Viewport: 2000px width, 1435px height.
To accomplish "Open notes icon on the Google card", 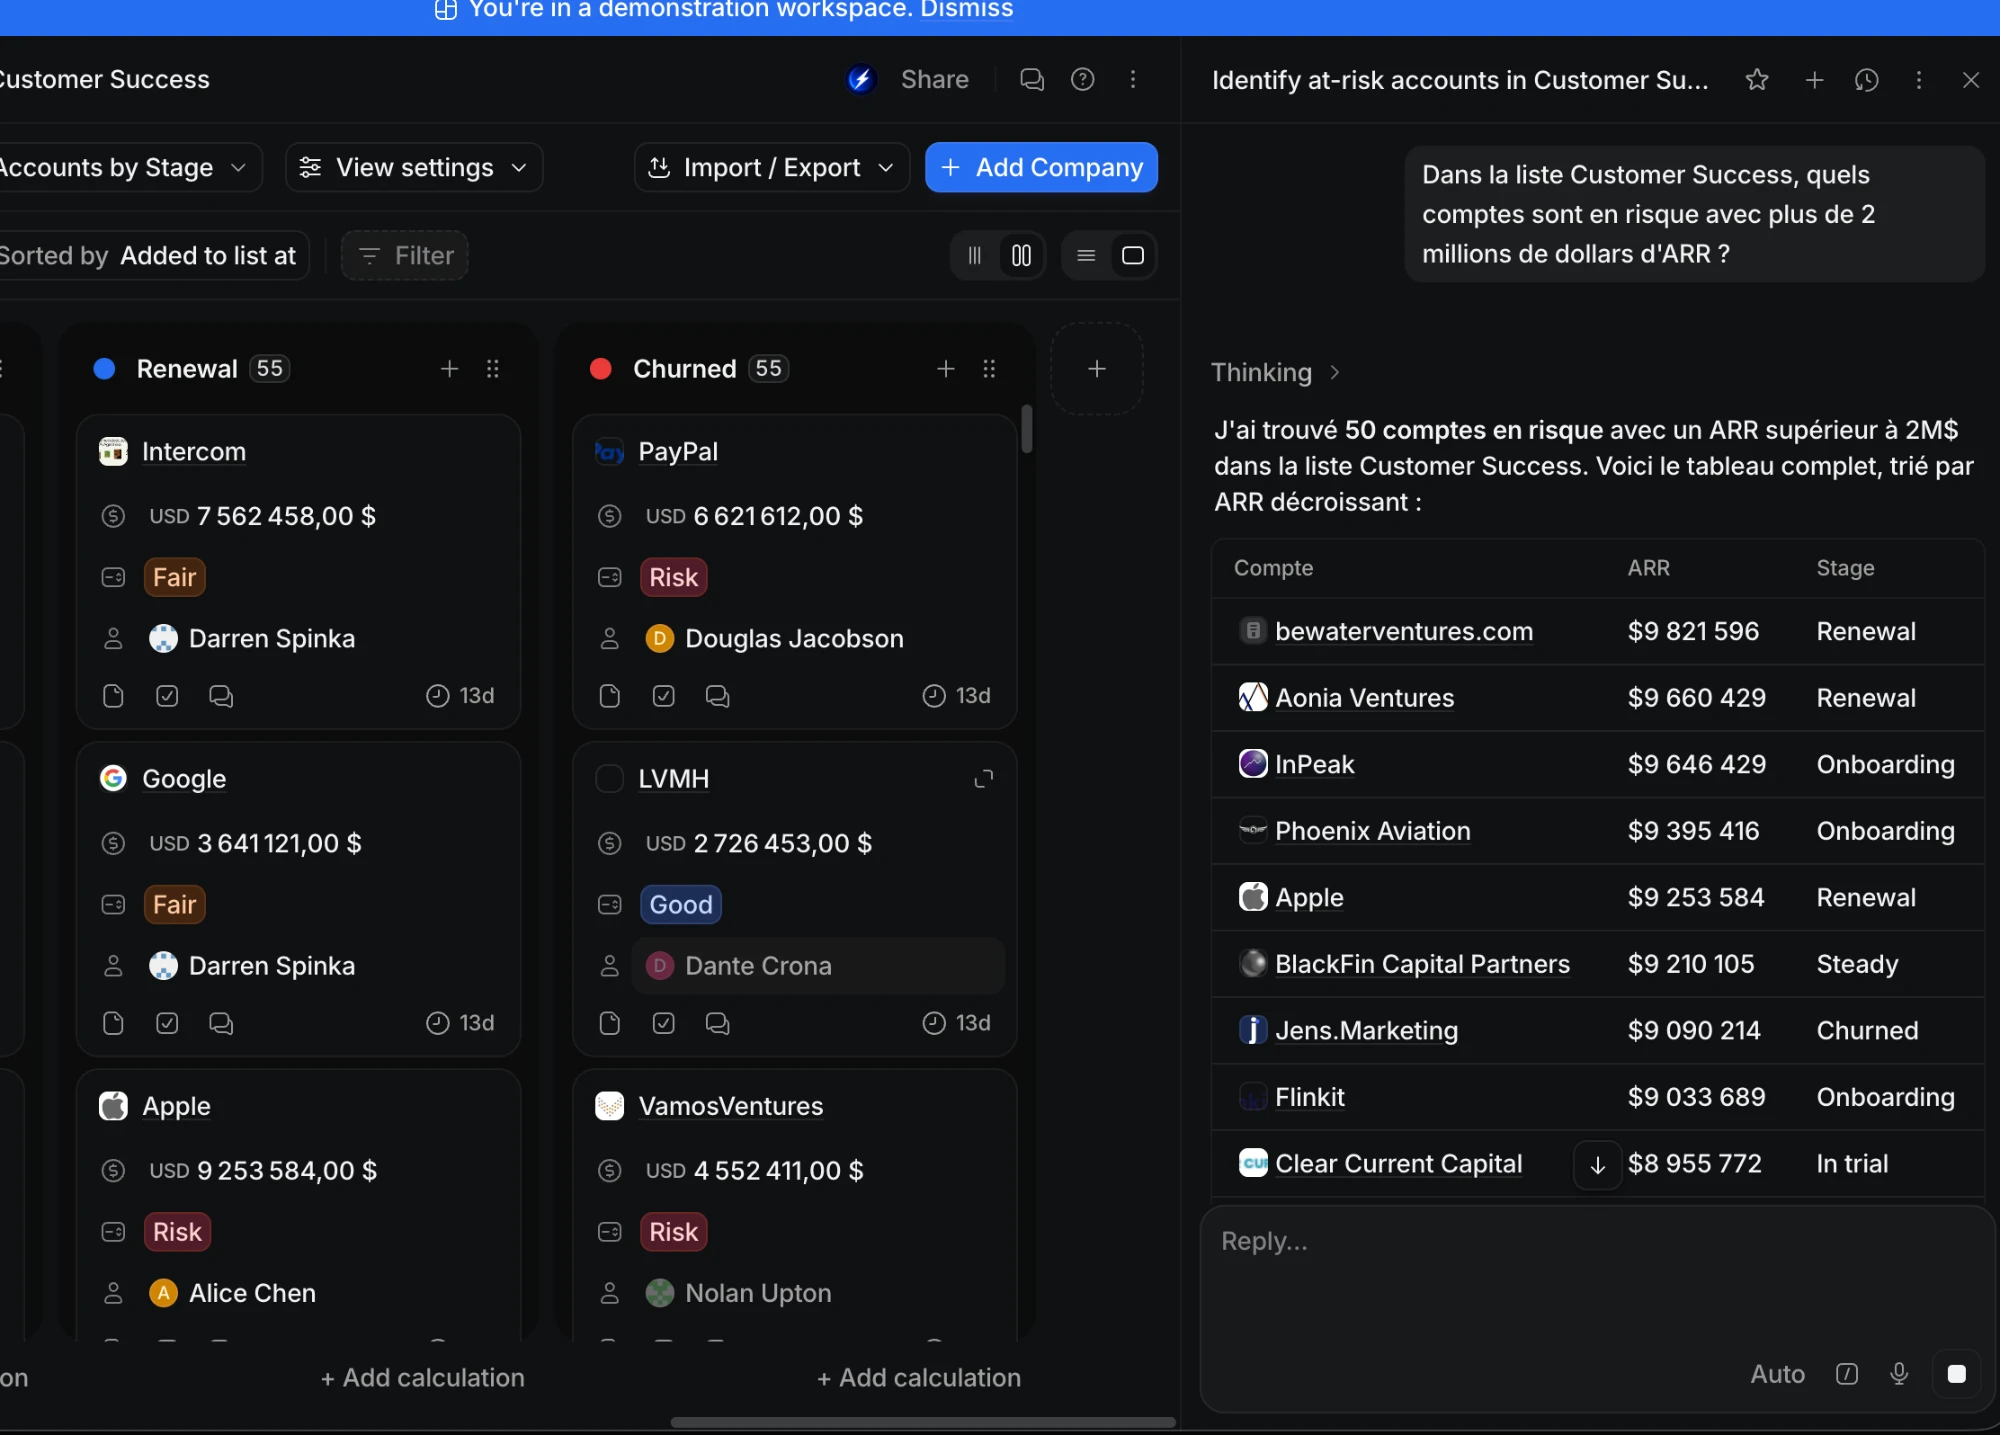I will (113, 1023).
